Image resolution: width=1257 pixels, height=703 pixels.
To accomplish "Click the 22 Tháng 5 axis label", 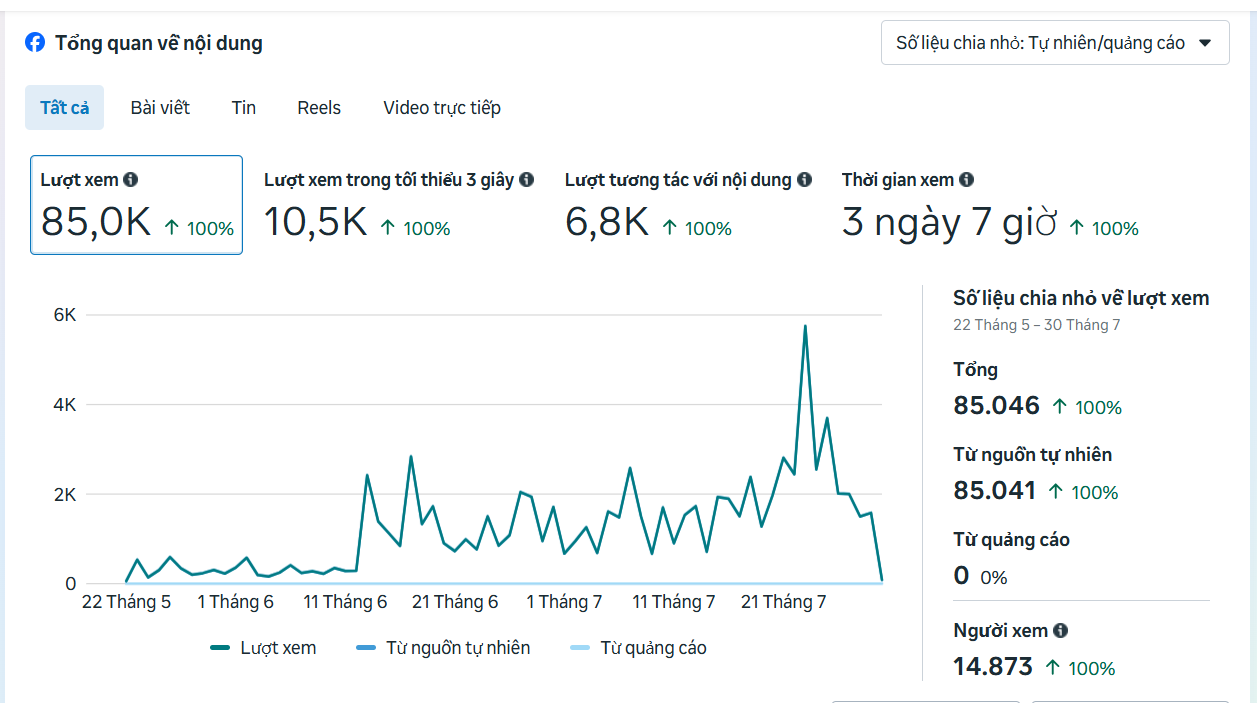I will point(126,602).
